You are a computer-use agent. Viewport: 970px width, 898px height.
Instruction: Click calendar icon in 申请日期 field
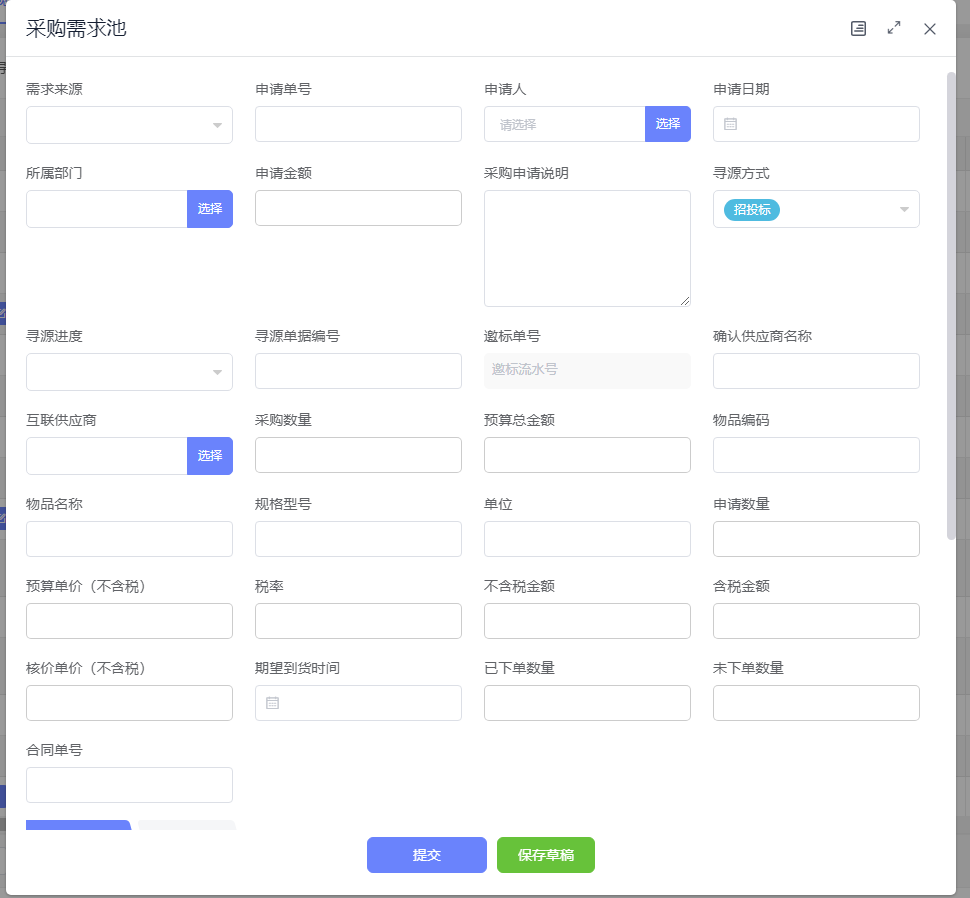tap(731, 125)
